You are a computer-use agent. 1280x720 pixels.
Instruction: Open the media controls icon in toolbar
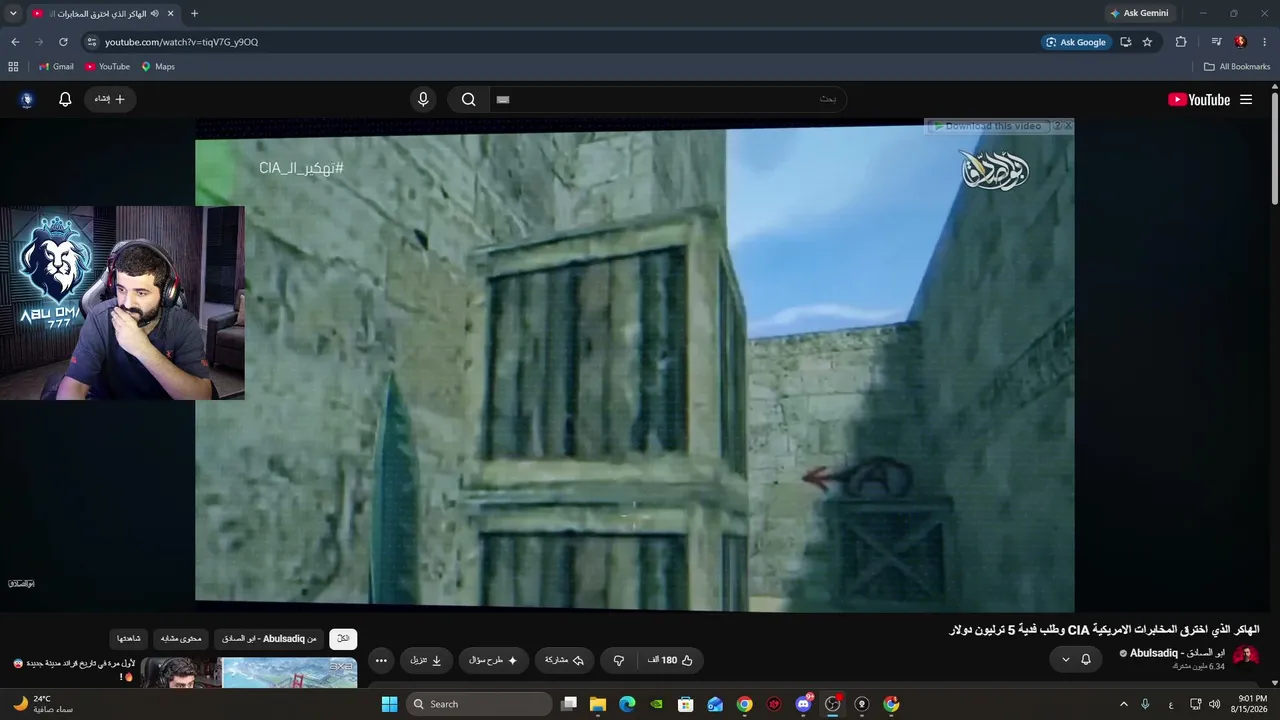[1216, 42]
